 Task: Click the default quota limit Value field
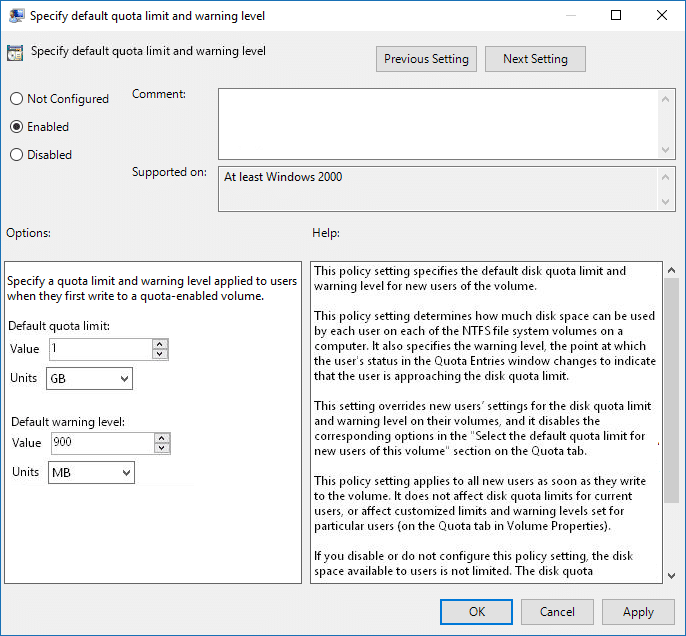[x=99, y=349]
